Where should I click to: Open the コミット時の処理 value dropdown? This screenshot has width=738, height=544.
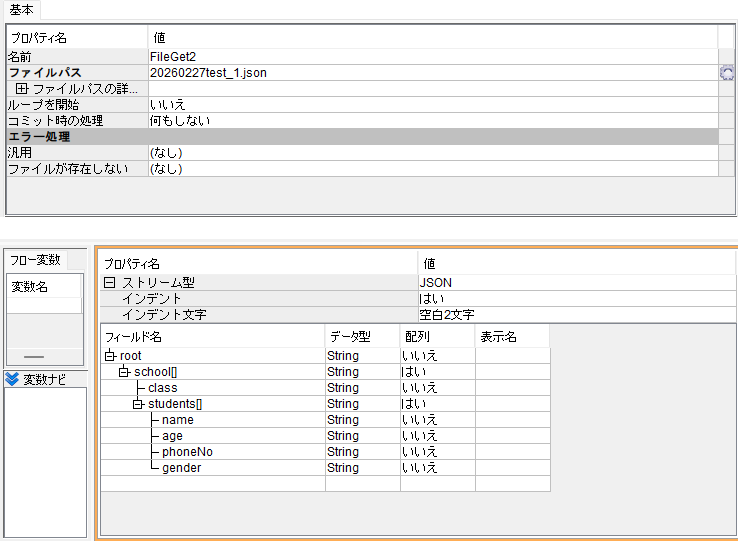point(430,121)
